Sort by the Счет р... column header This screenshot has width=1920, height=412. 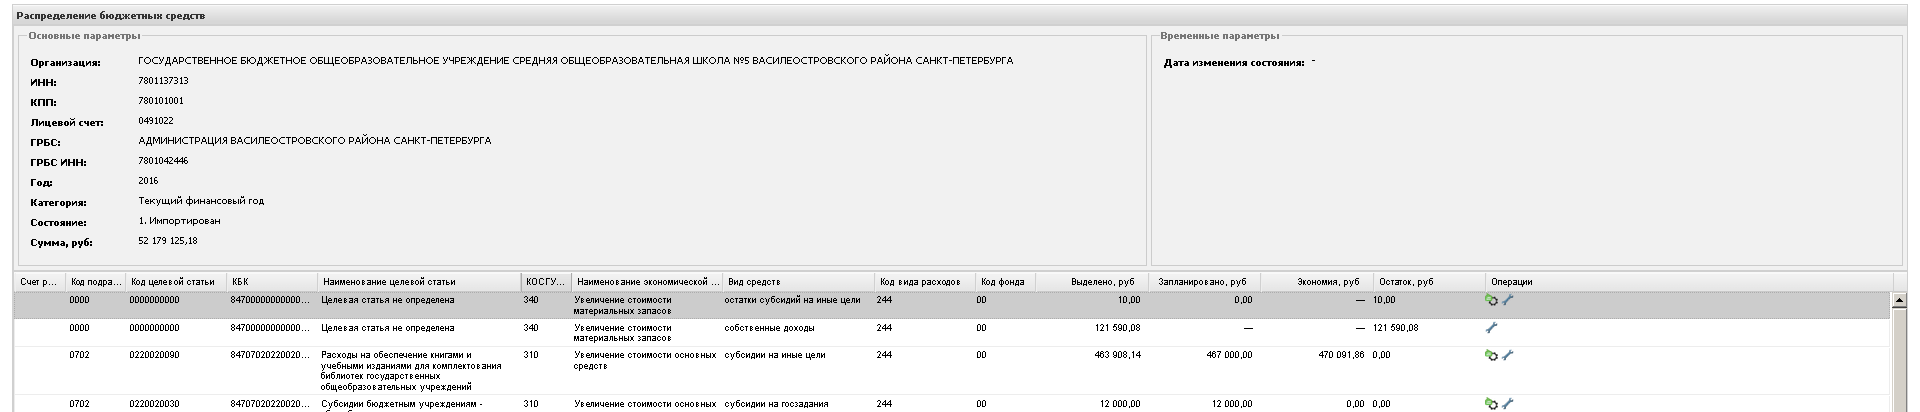39,282
